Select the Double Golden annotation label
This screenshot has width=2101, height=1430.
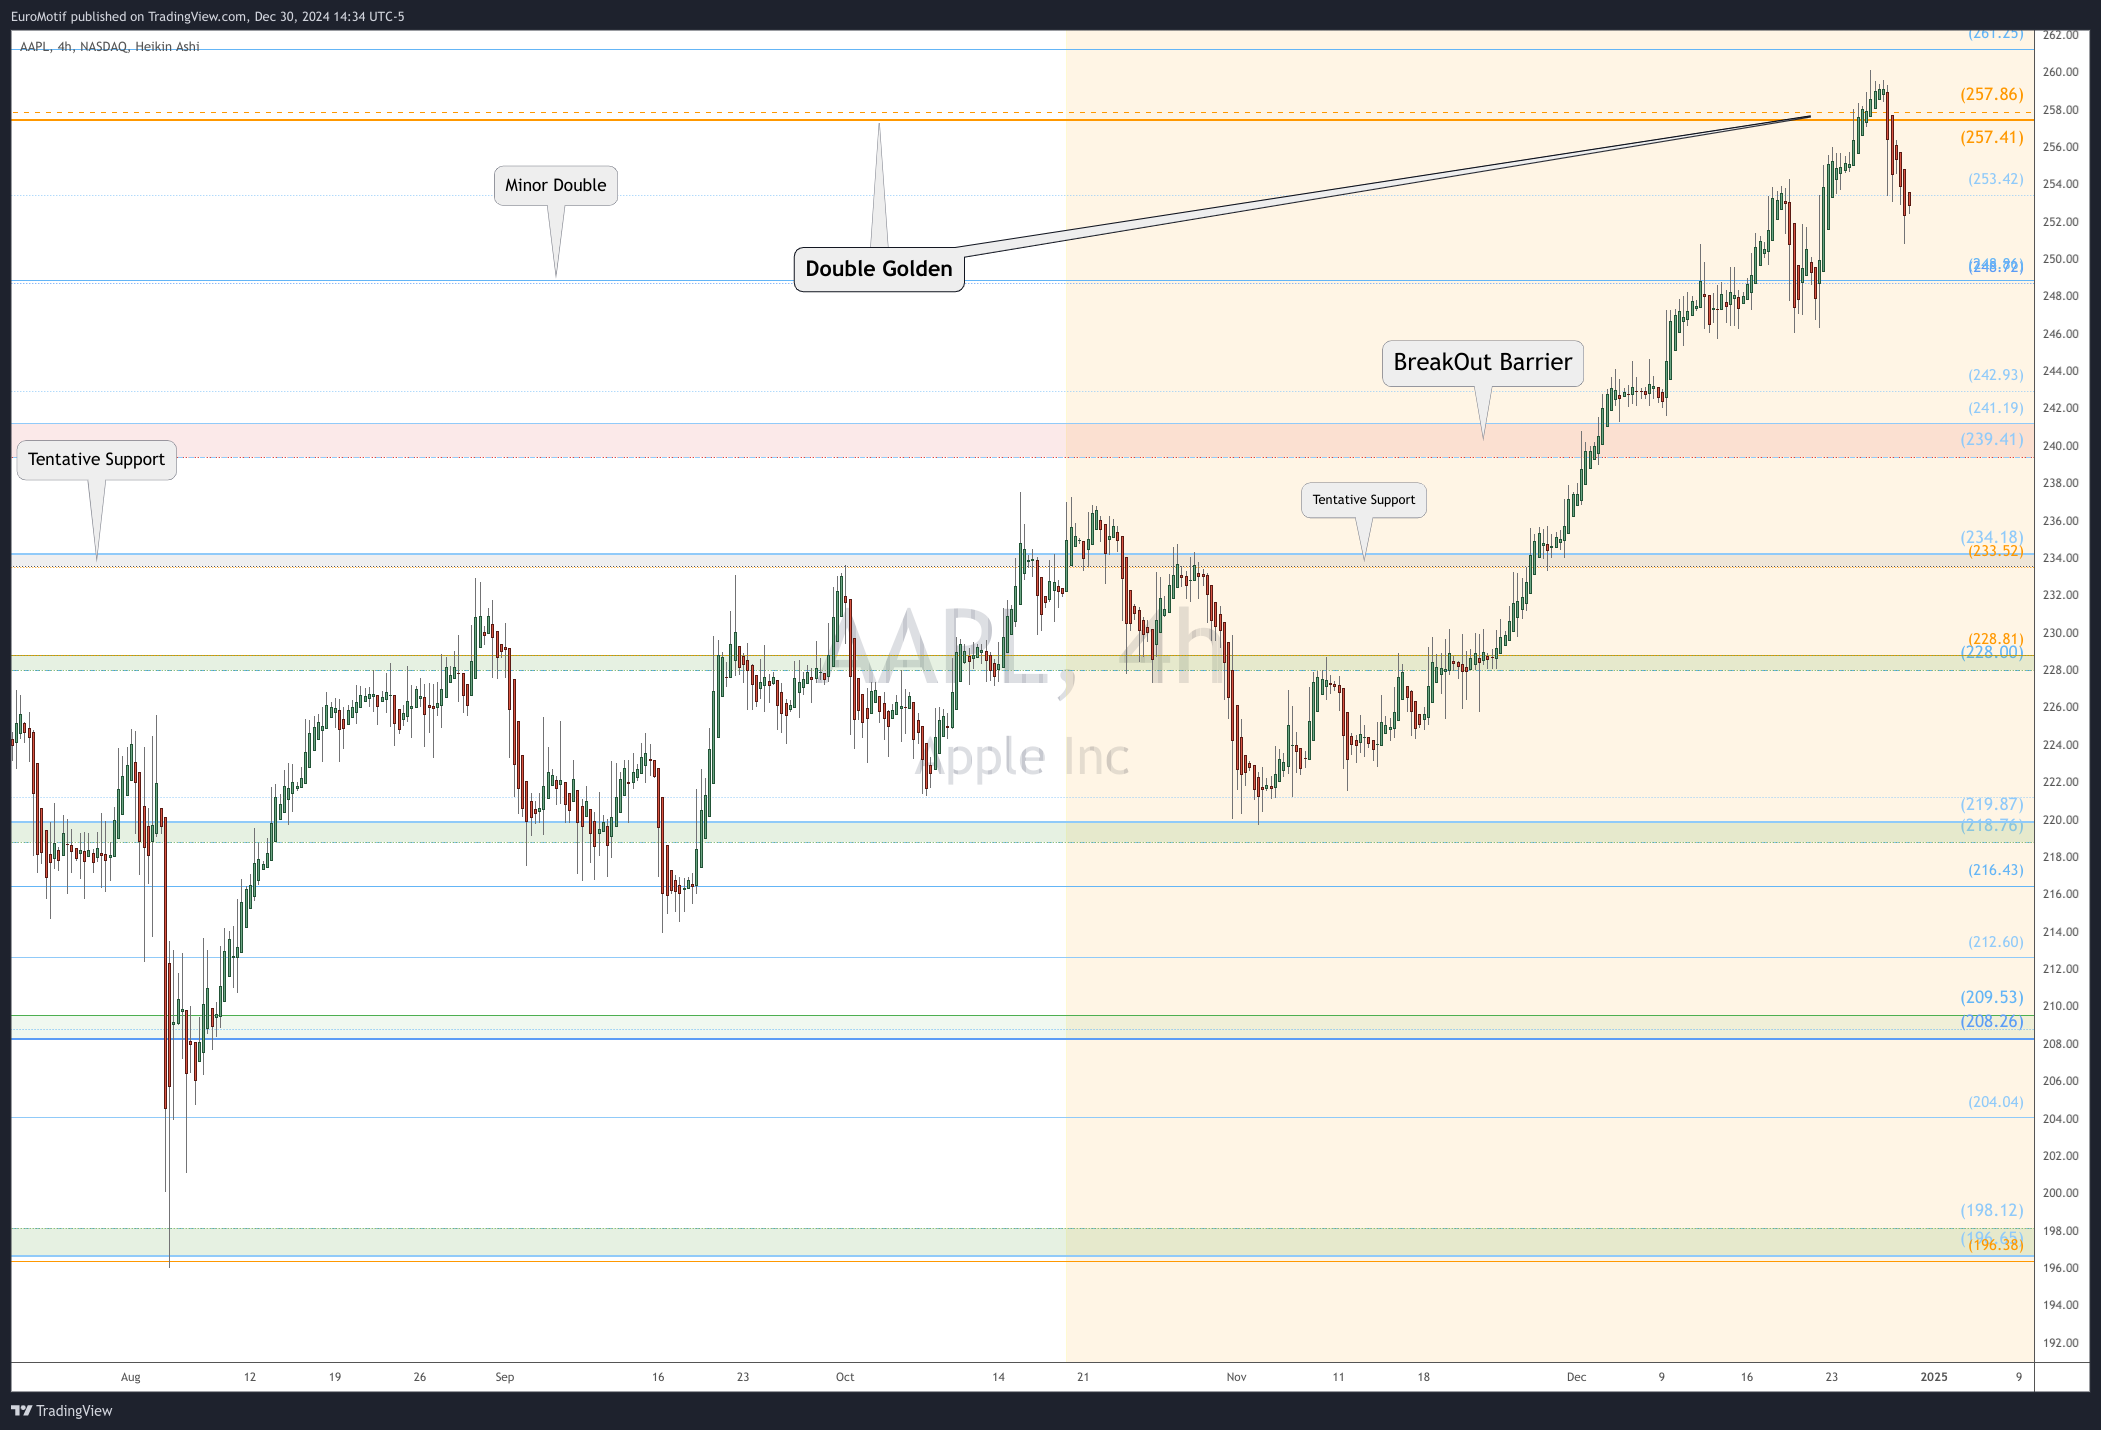click(879, 269)
